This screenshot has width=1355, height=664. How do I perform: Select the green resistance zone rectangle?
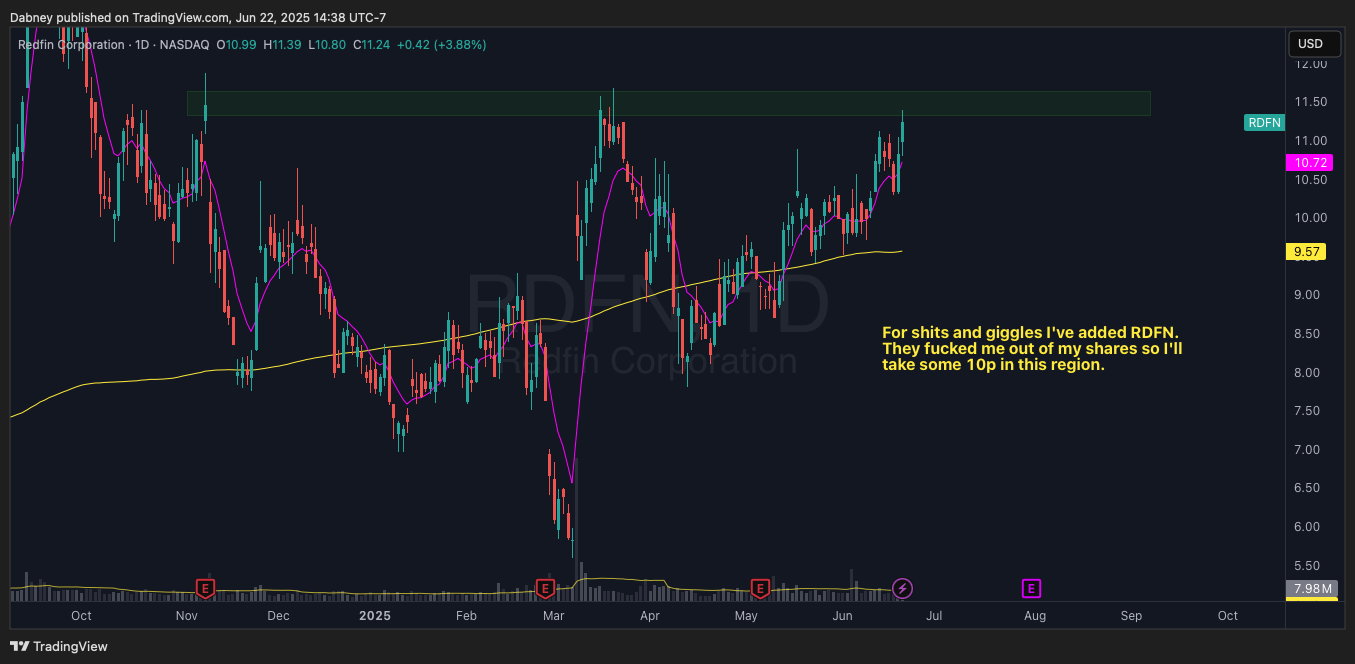click(x=668, y=104)
